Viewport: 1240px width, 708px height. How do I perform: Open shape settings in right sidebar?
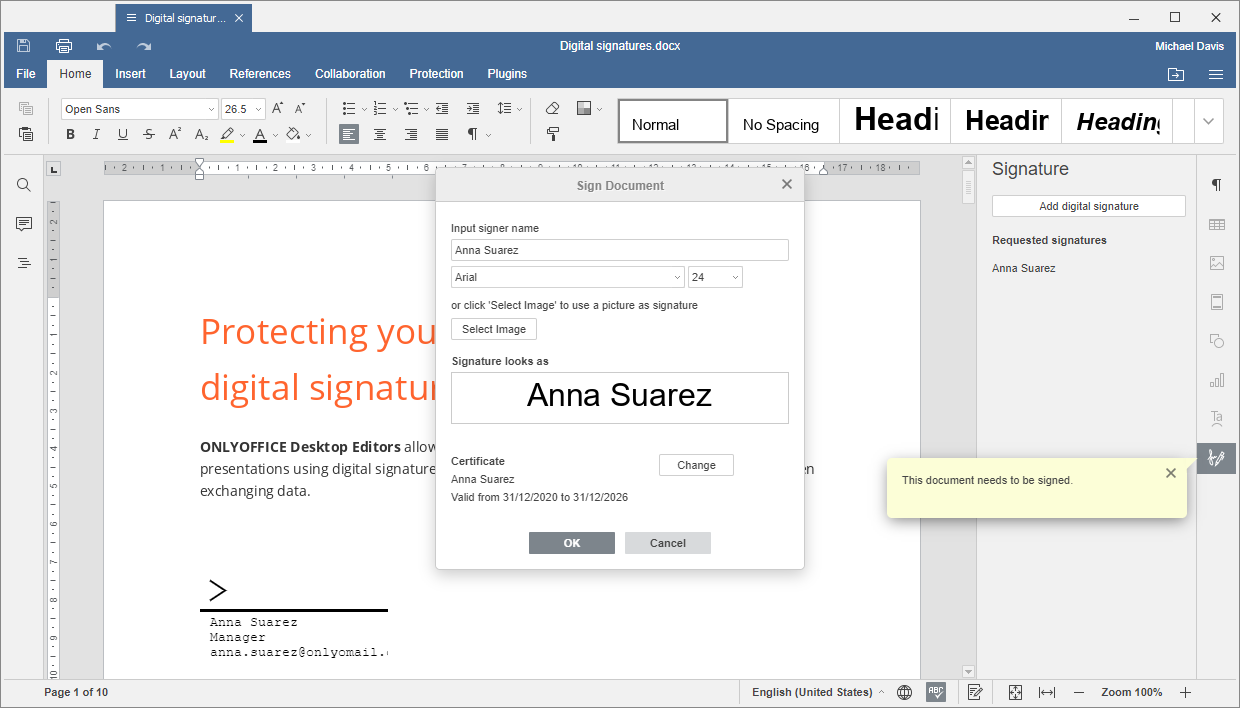[x=1217, y=341]
